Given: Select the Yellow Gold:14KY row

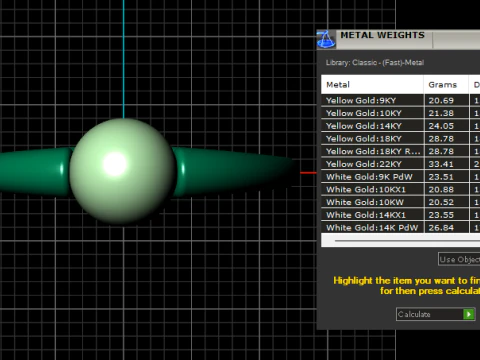Looking at the screenshot, I should tap(400, 126).
